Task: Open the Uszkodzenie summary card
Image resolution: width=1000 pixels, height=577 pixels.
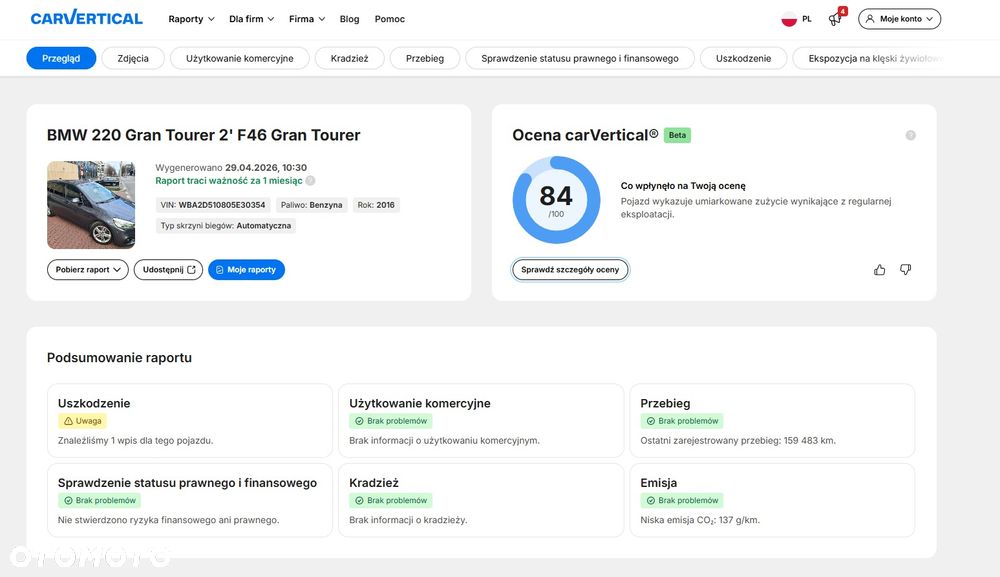Action: [x=190, y=421]
